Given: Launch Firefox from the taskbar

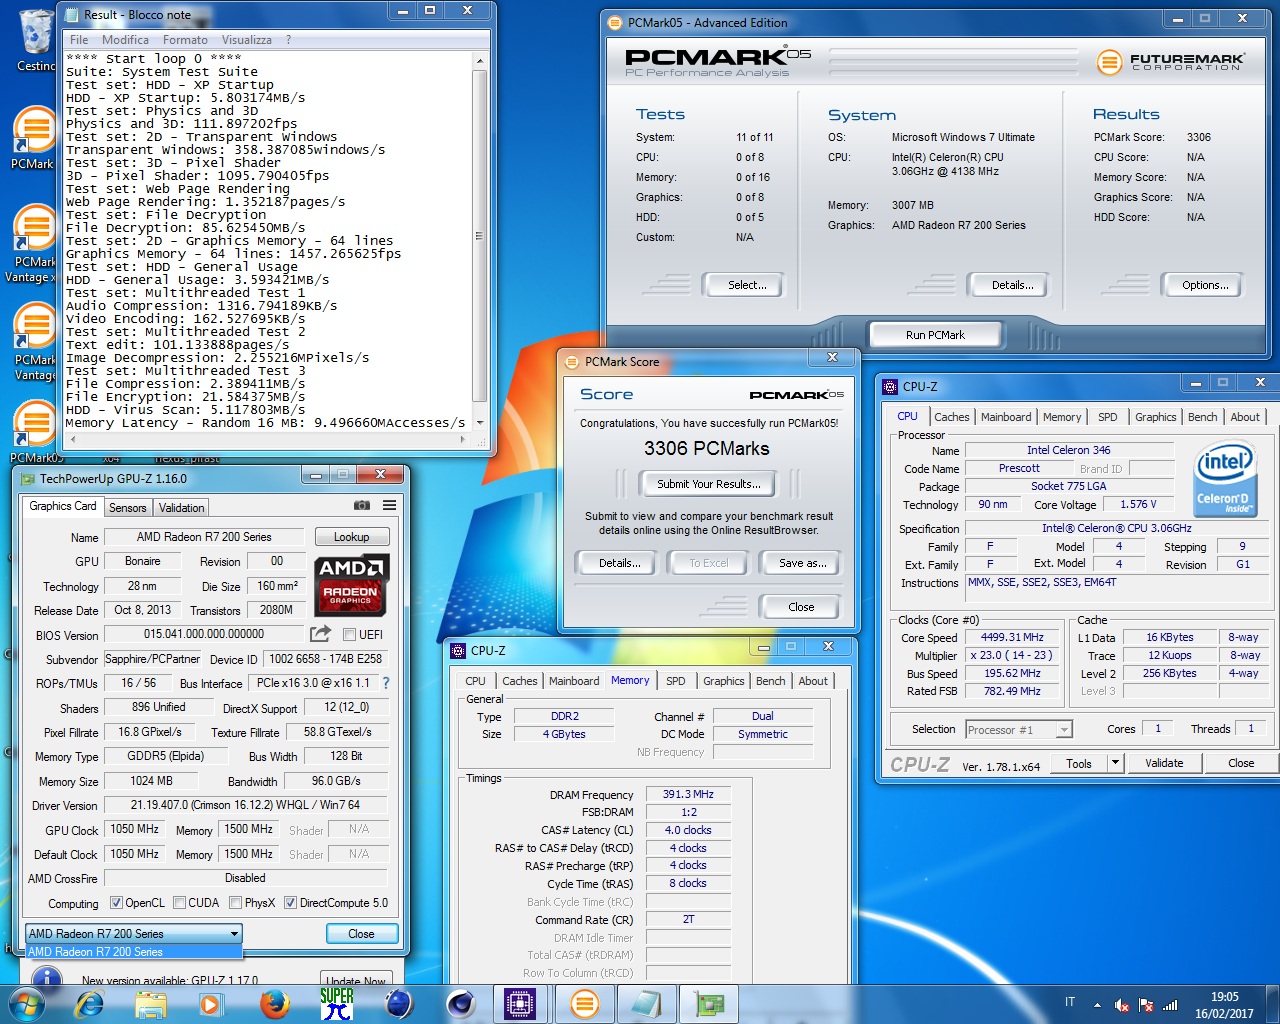Looking at the screenshot, I should [x=274, y=1003].
